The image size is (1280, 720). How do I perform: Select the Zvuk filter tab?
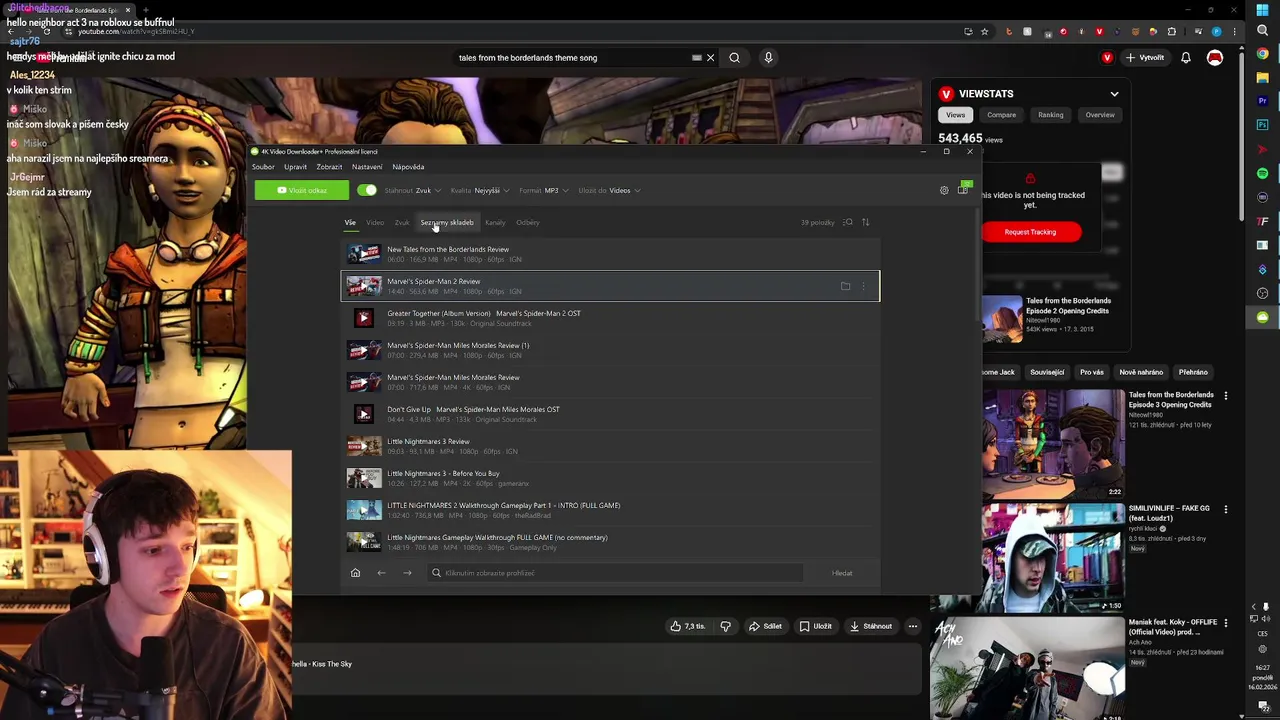402,222
